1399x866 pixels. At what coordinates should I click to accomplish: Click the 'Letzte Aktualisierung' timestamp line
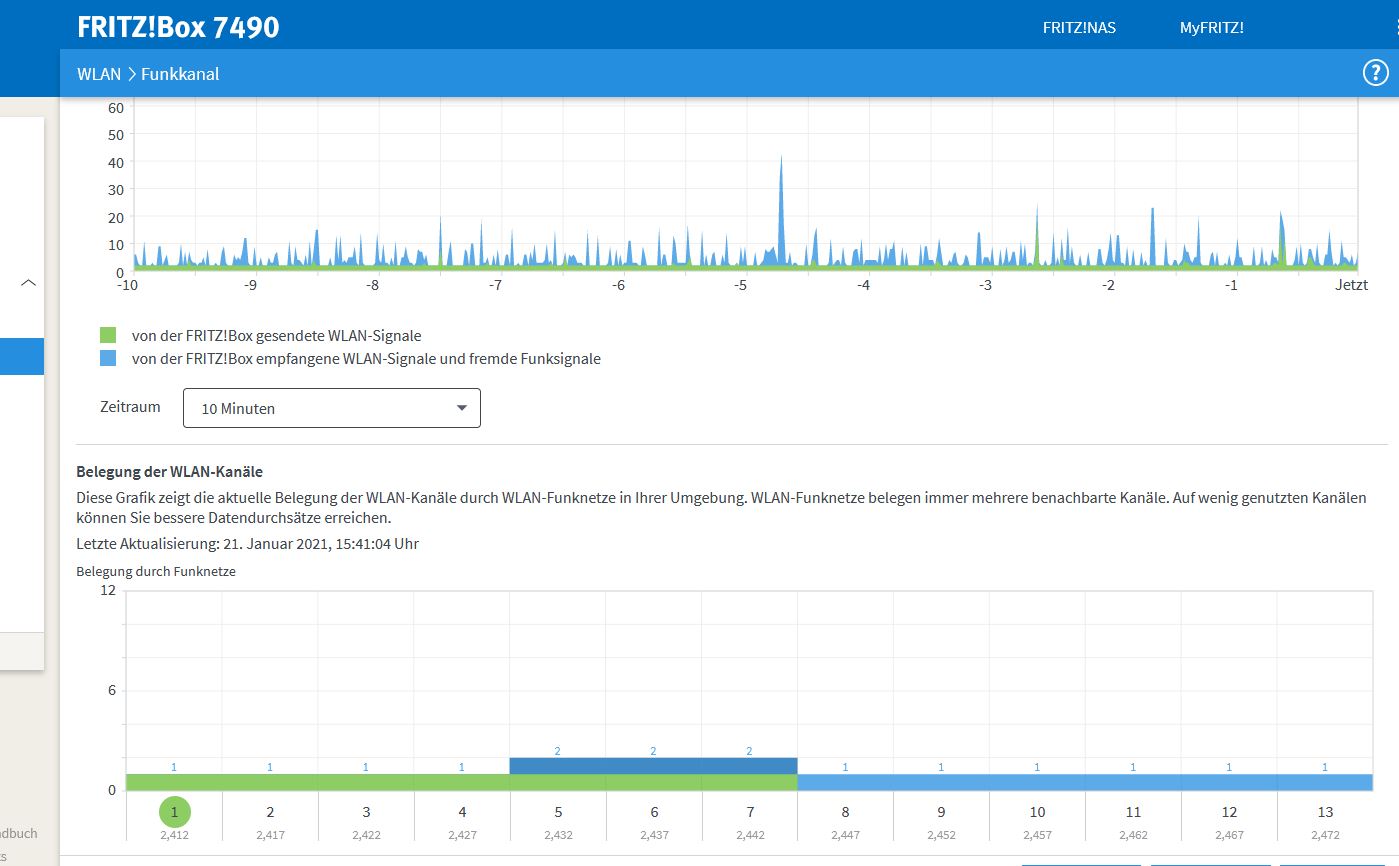[247, 544]
